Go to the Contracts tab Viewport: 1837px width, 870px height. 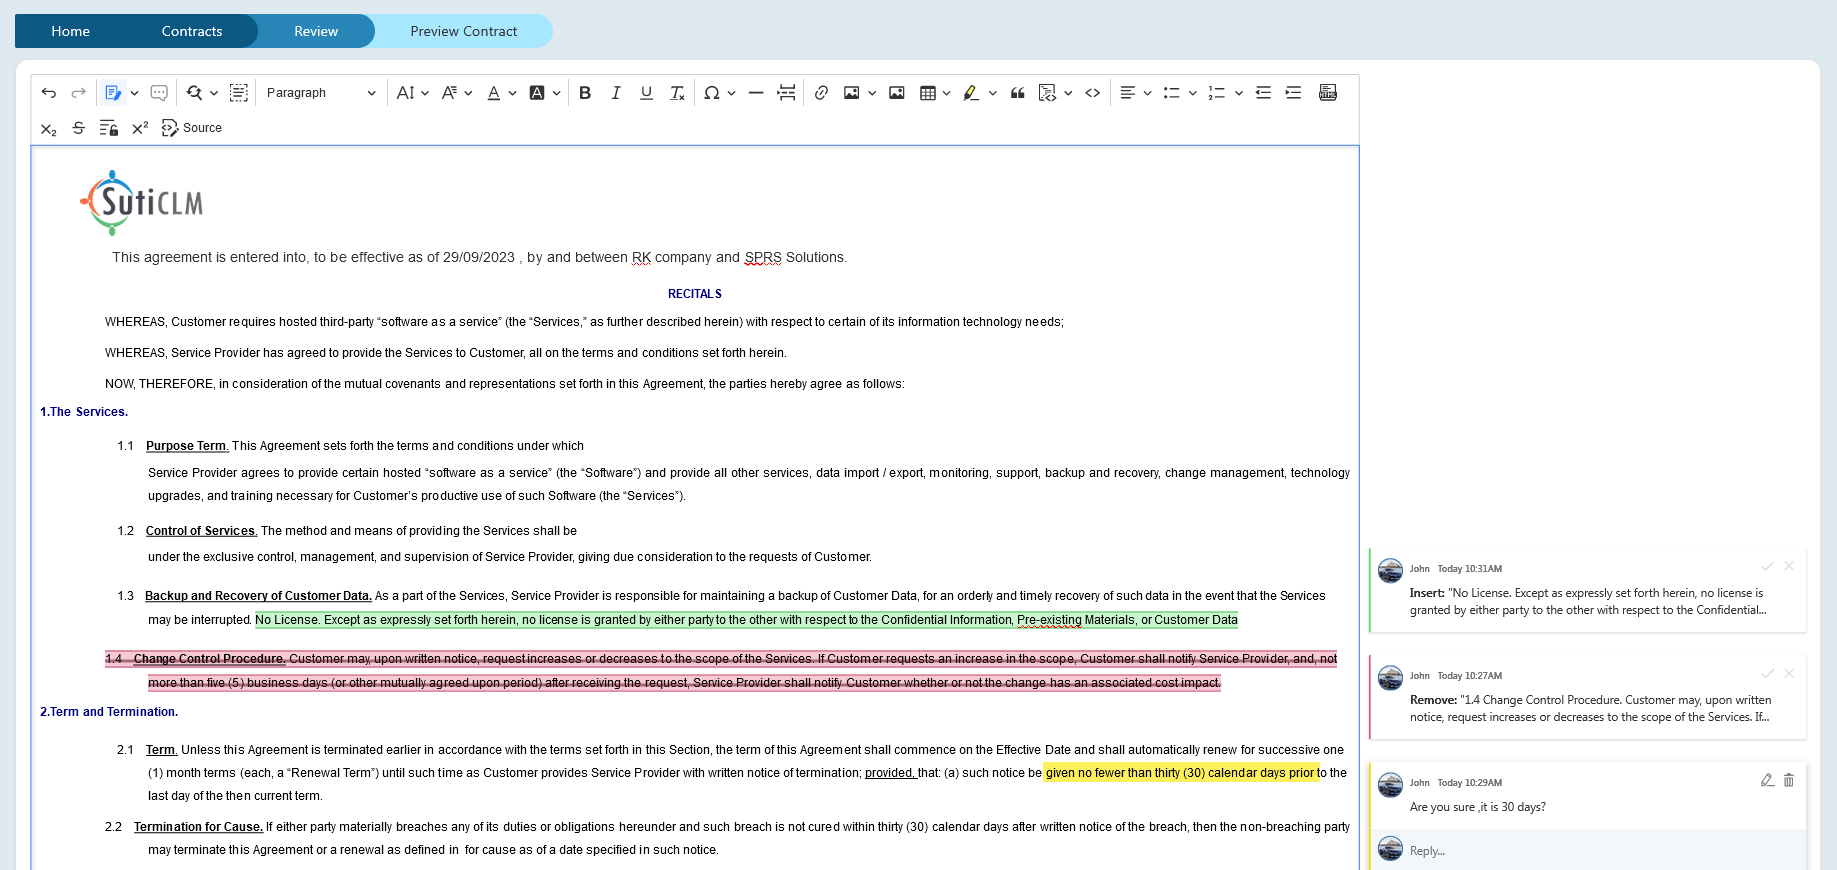(x=192, y=31)
